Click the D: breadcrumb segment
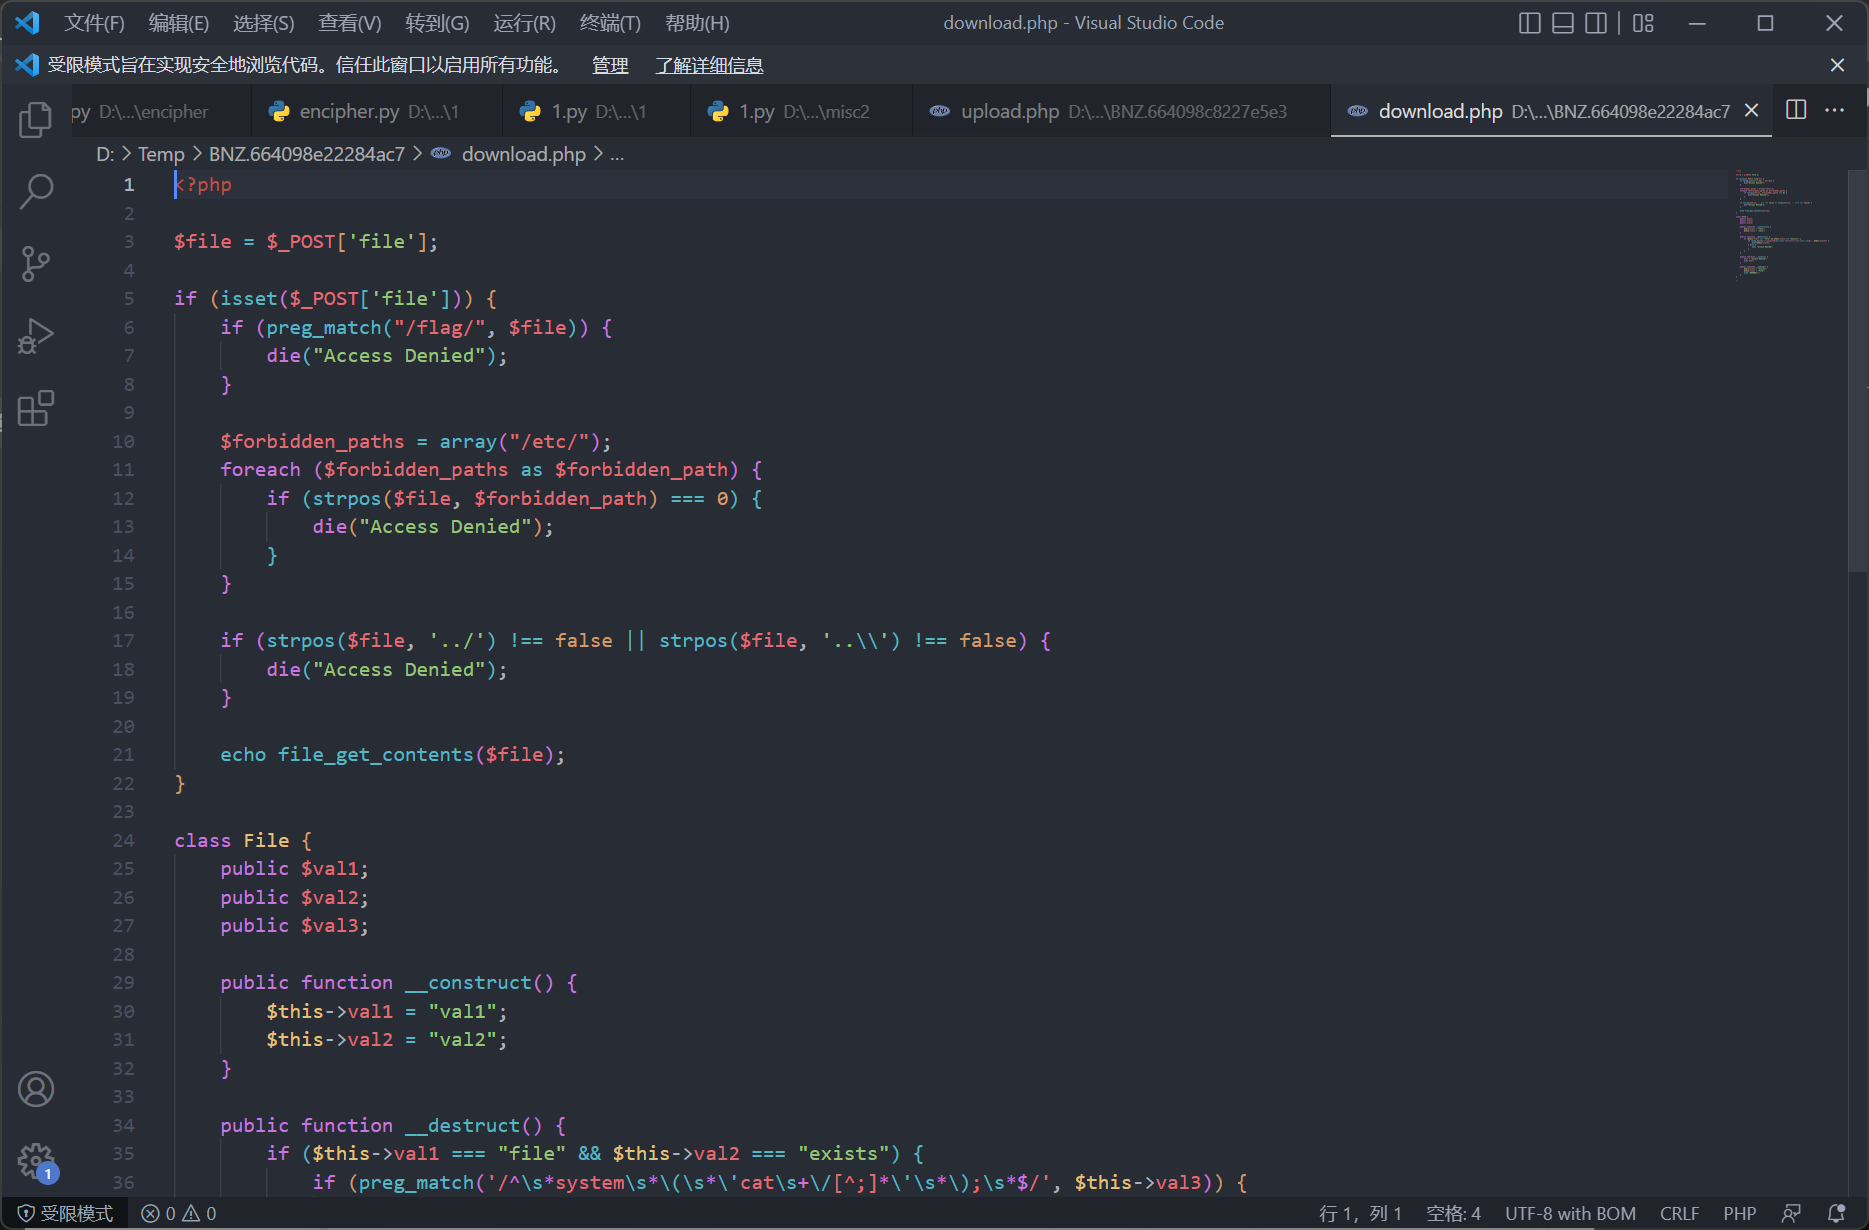Image resolution: width=1869 pixels, height=1230 pixels. [x=105, y=154]
